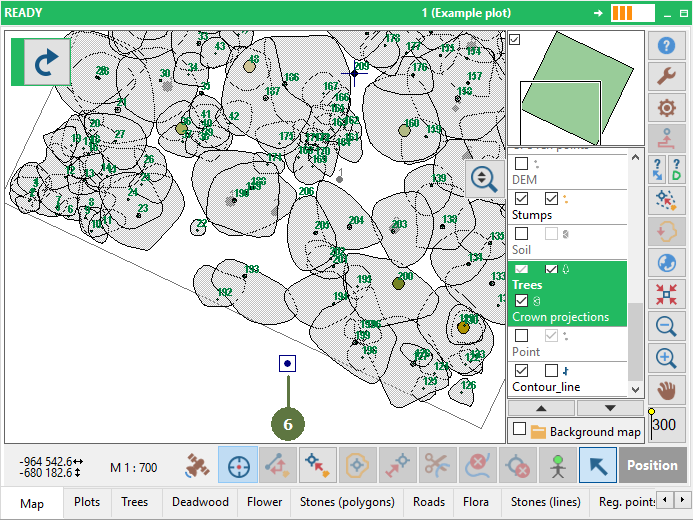This screenshot has width=693, height=520.
Task: Enable the Background map checkbox
Action: click(x=519, y=429)
